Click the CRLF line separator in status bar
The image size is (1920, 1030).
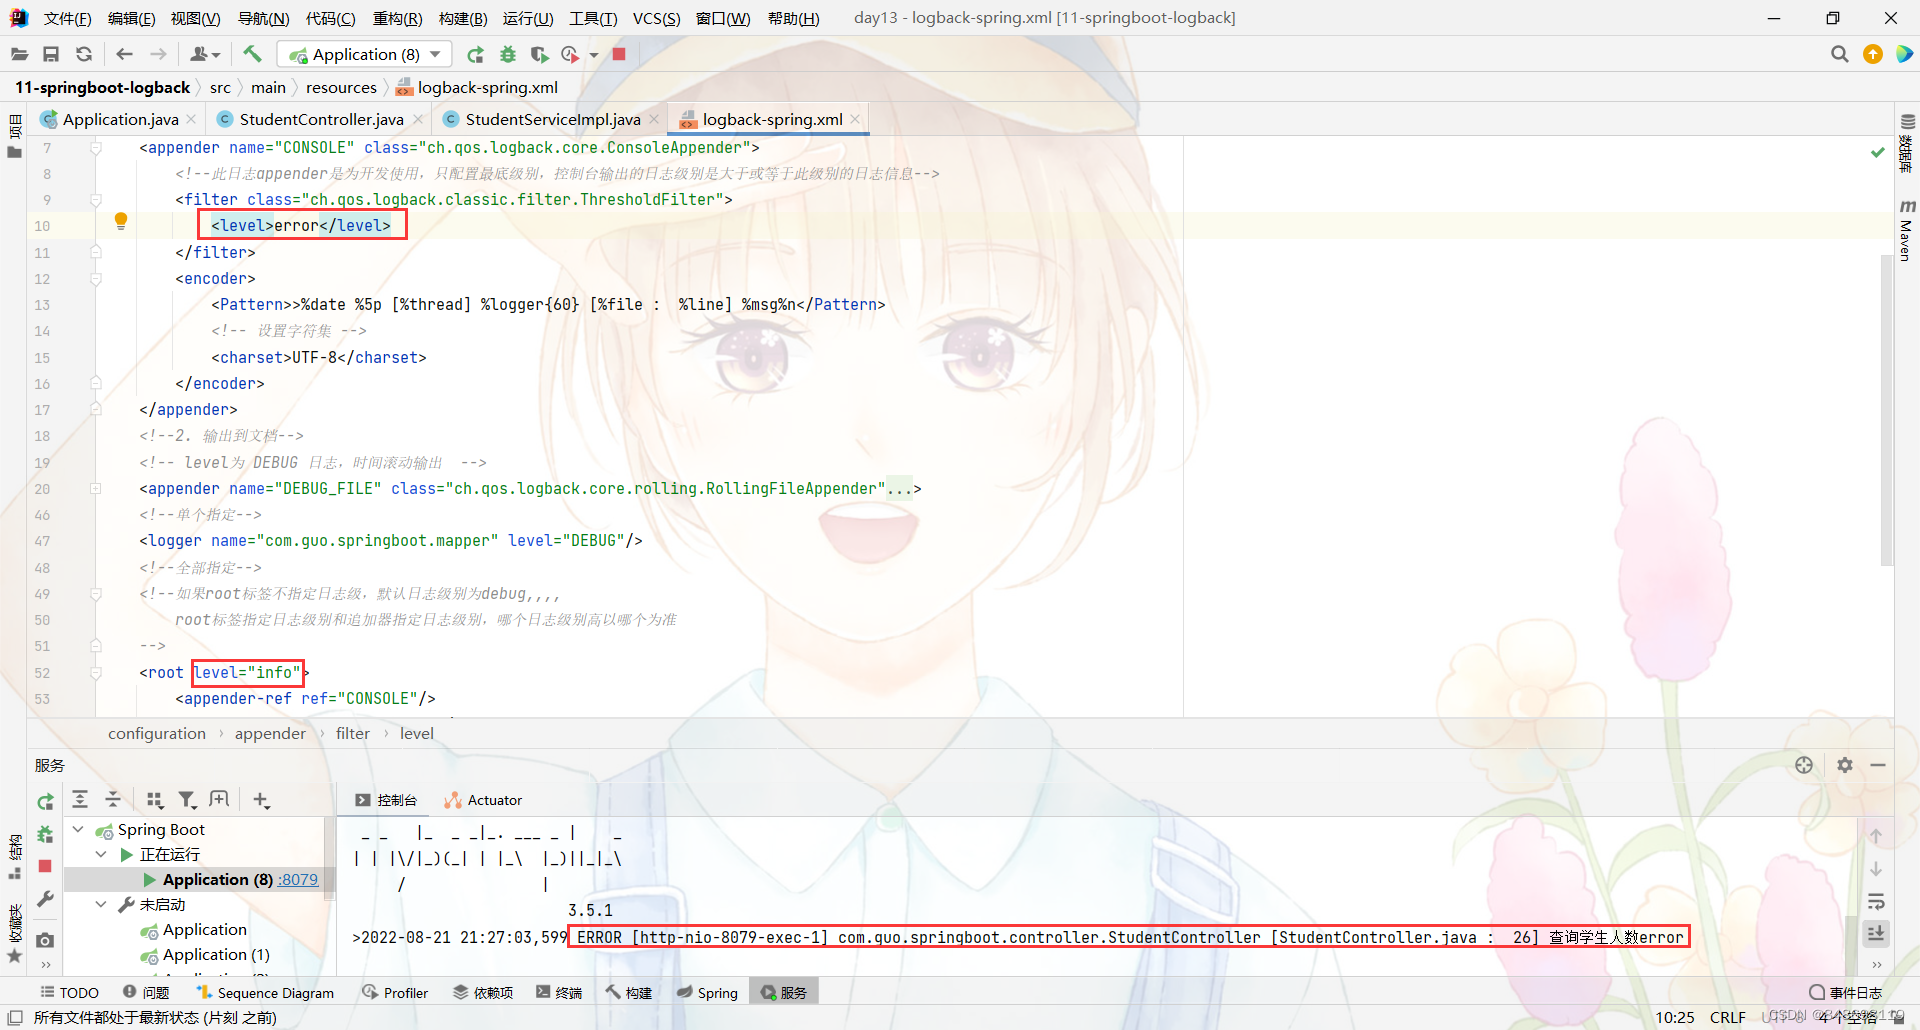(x=1727, y=1017)
